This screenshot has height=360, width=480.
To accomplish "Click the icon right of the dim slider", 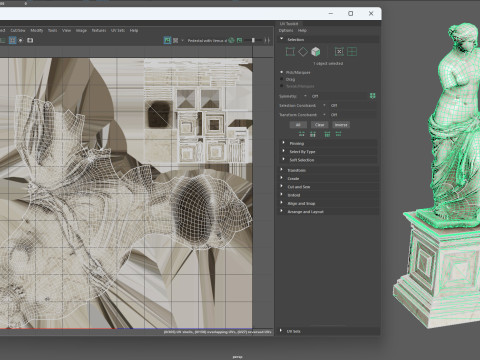I will pos(267,40).
